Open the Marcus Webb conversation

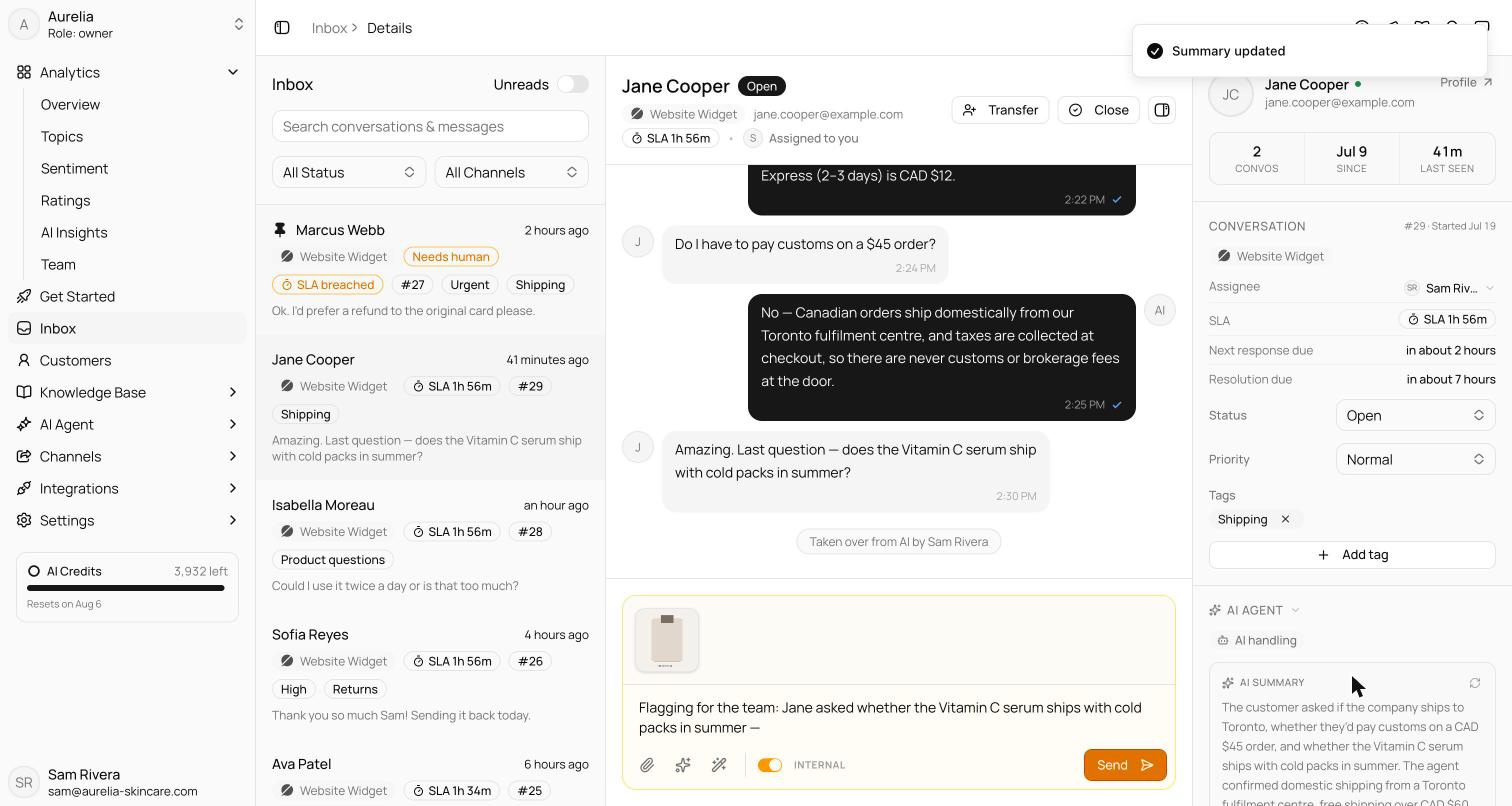(x=430, y=270)
